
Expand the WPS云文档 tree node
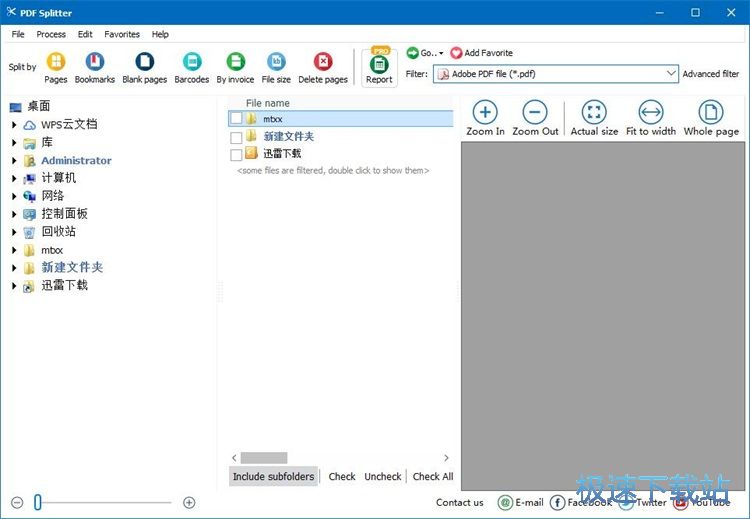tap(14, 125)
